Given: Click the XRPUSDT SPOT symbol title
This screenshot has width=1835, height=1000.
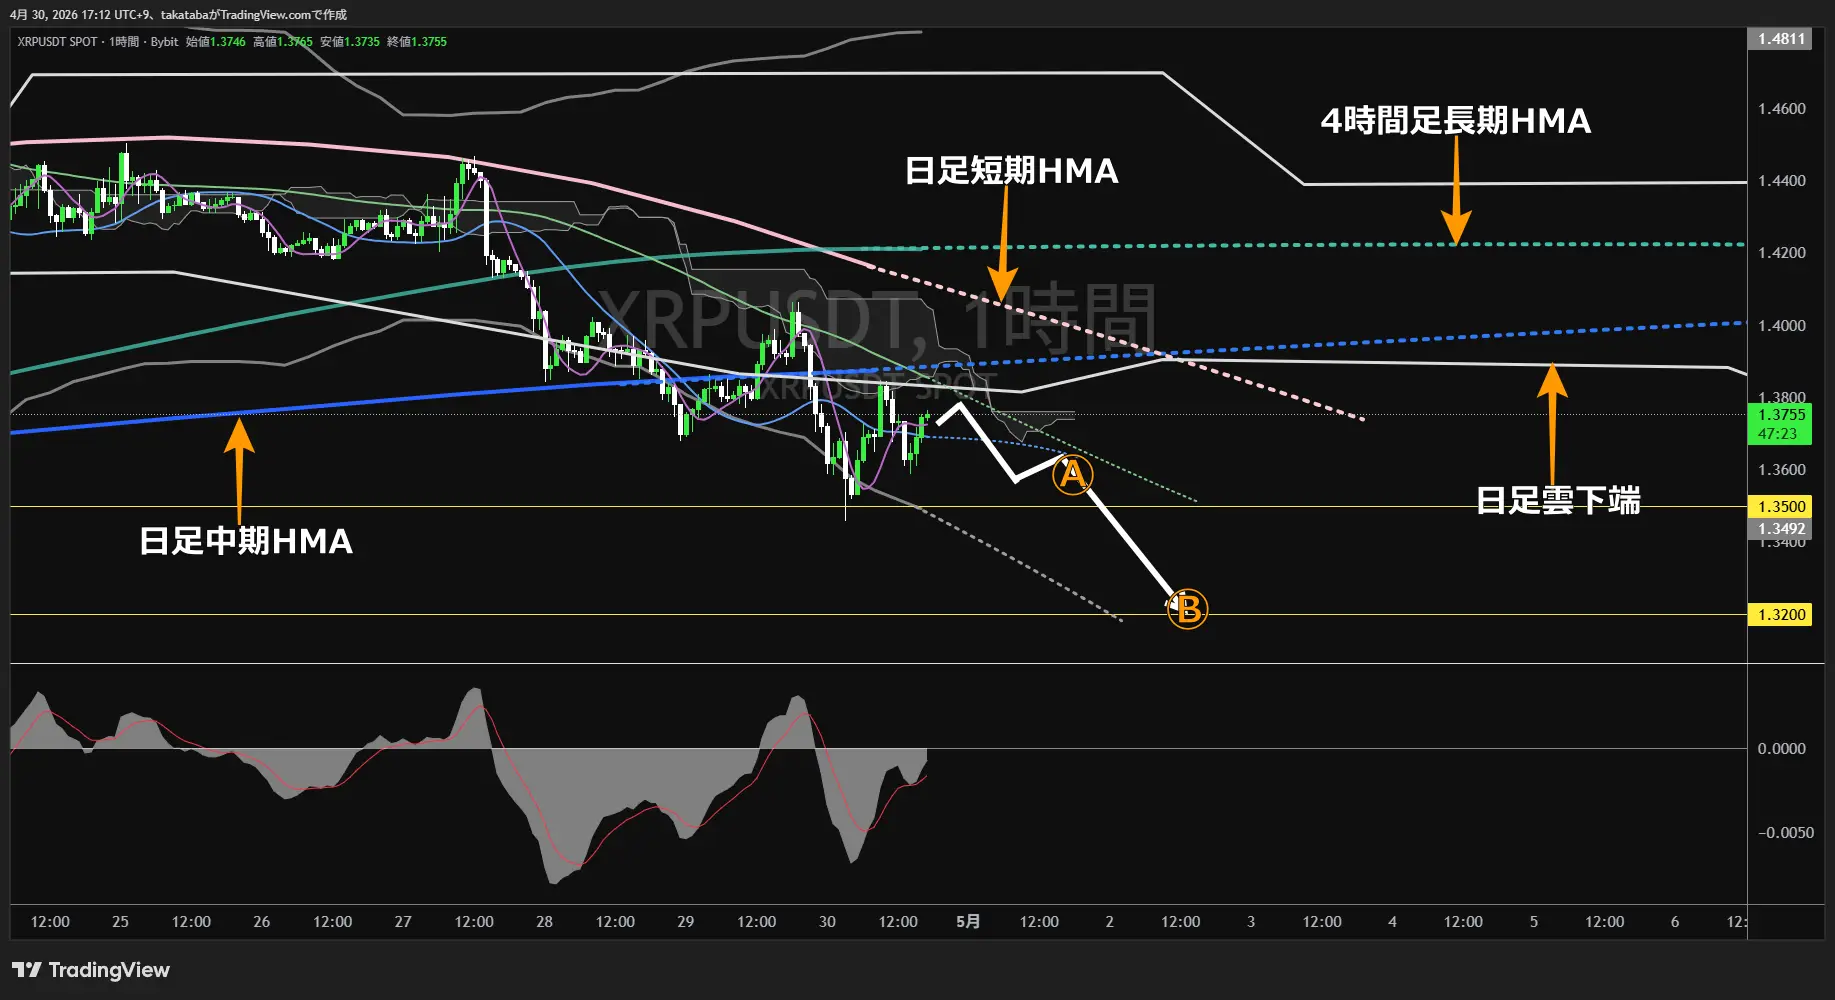Looking at the screenshot, I should (x=57, y=42).
